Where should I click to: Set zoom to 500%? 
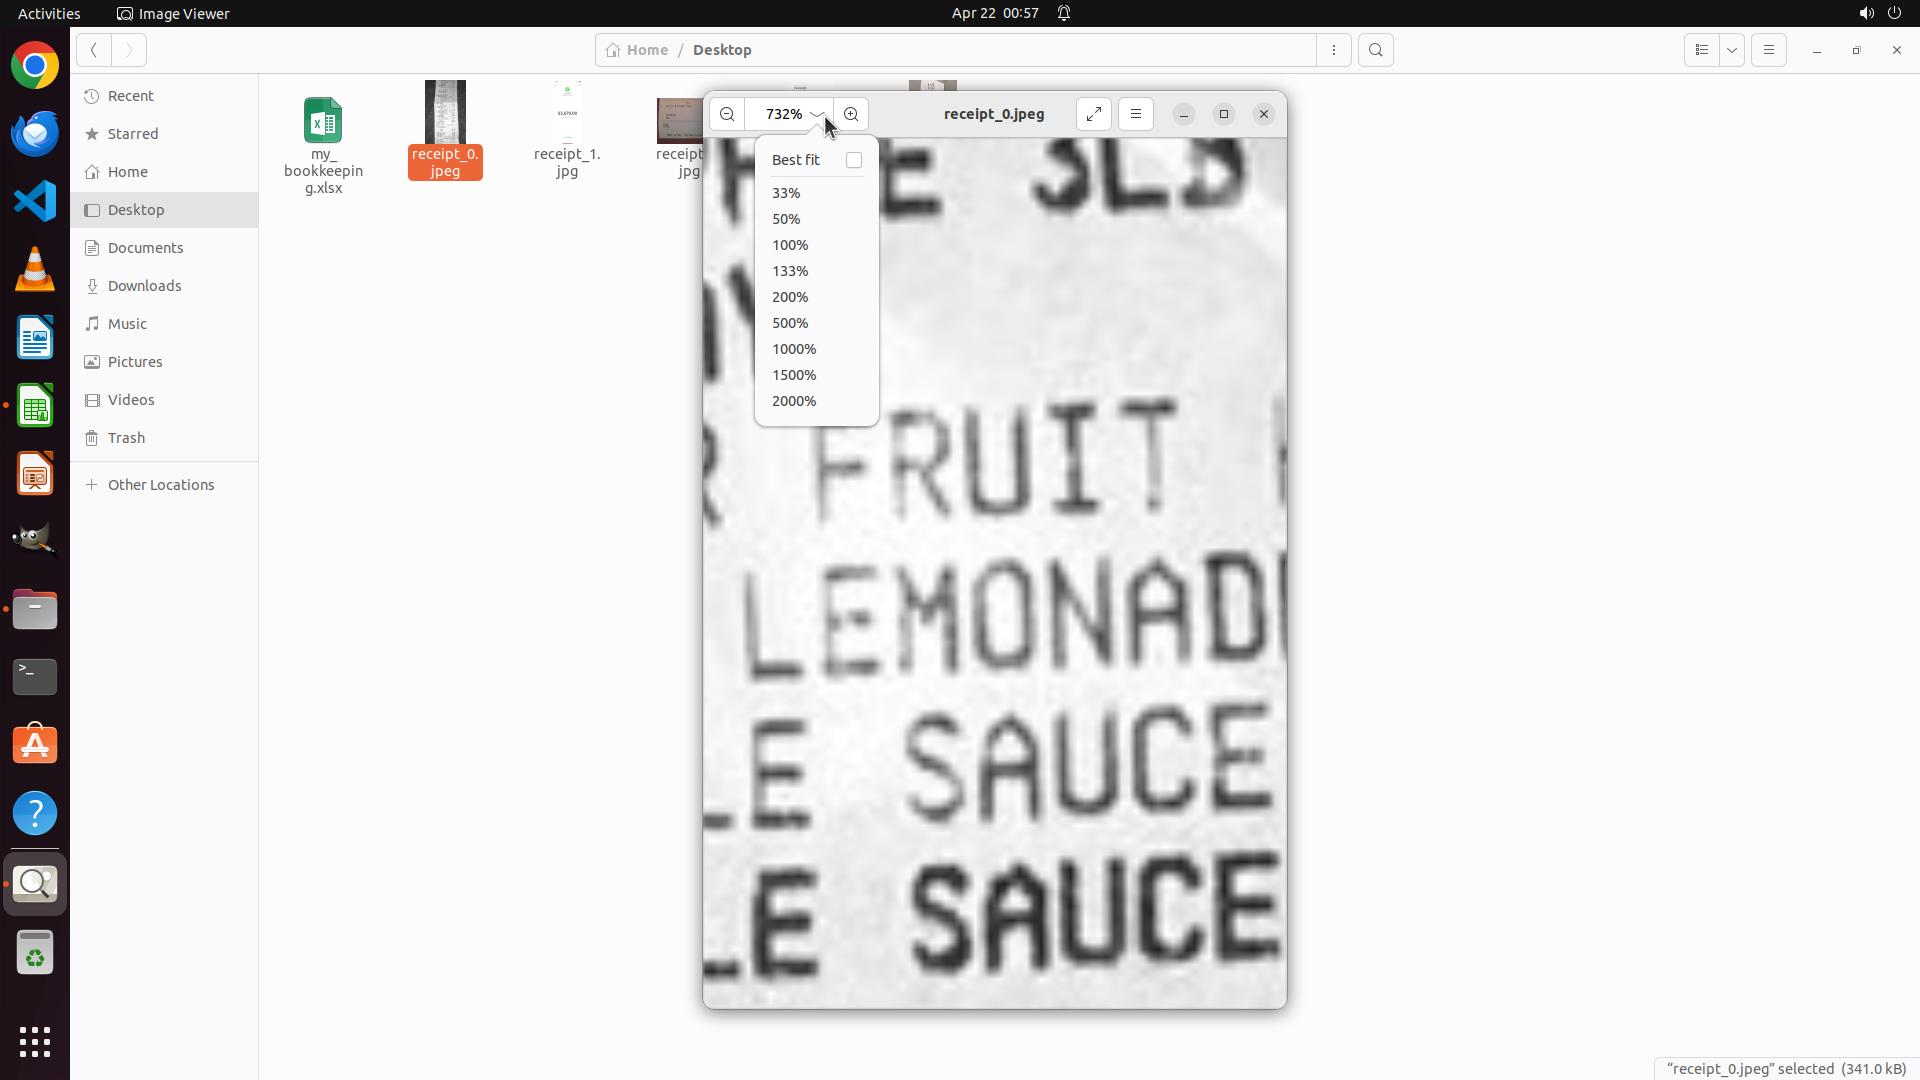point(790,323)
